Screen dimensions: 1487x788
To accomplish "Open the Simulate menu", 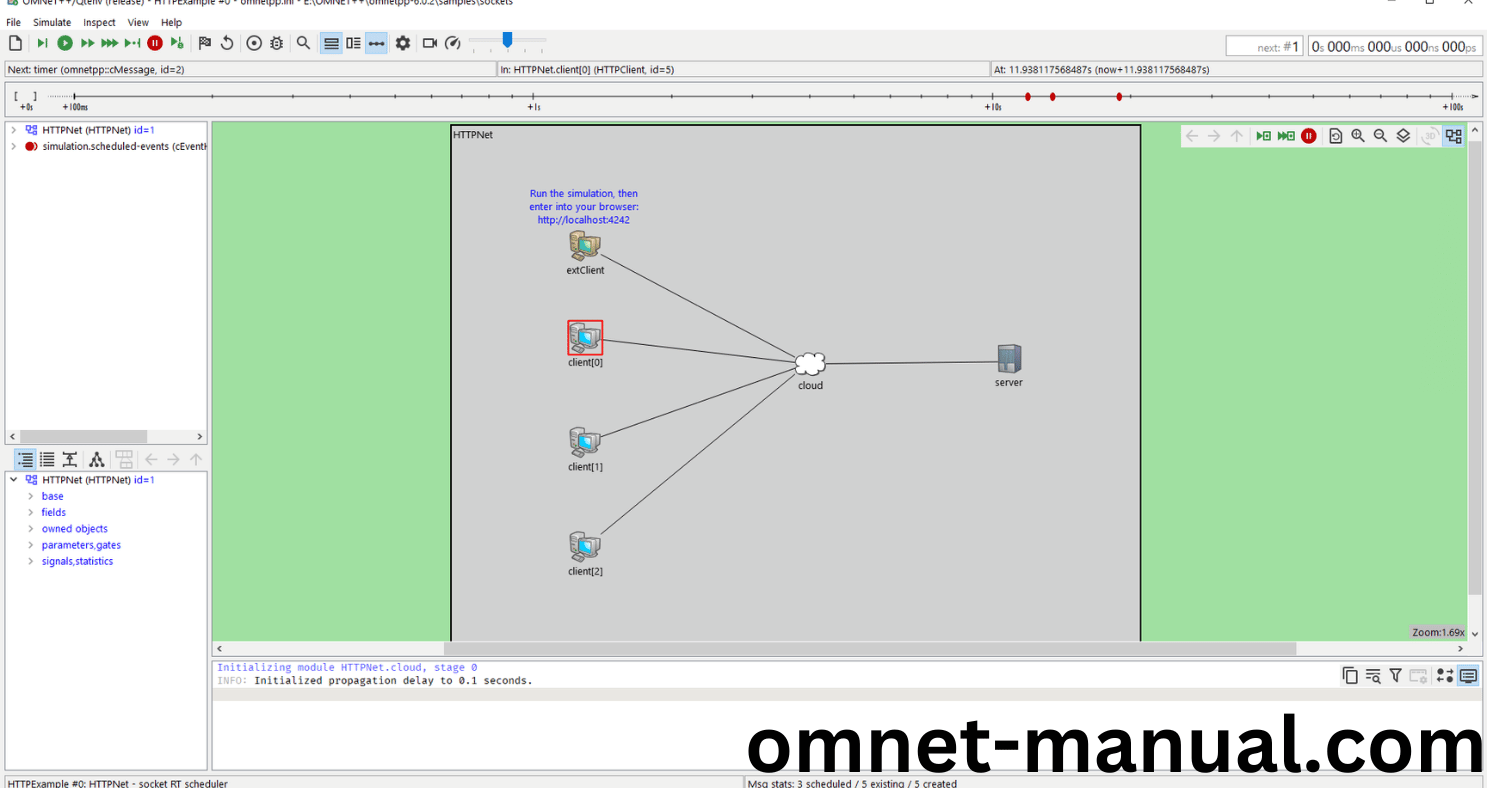I will pyautogui.click(x=52, y=22).
